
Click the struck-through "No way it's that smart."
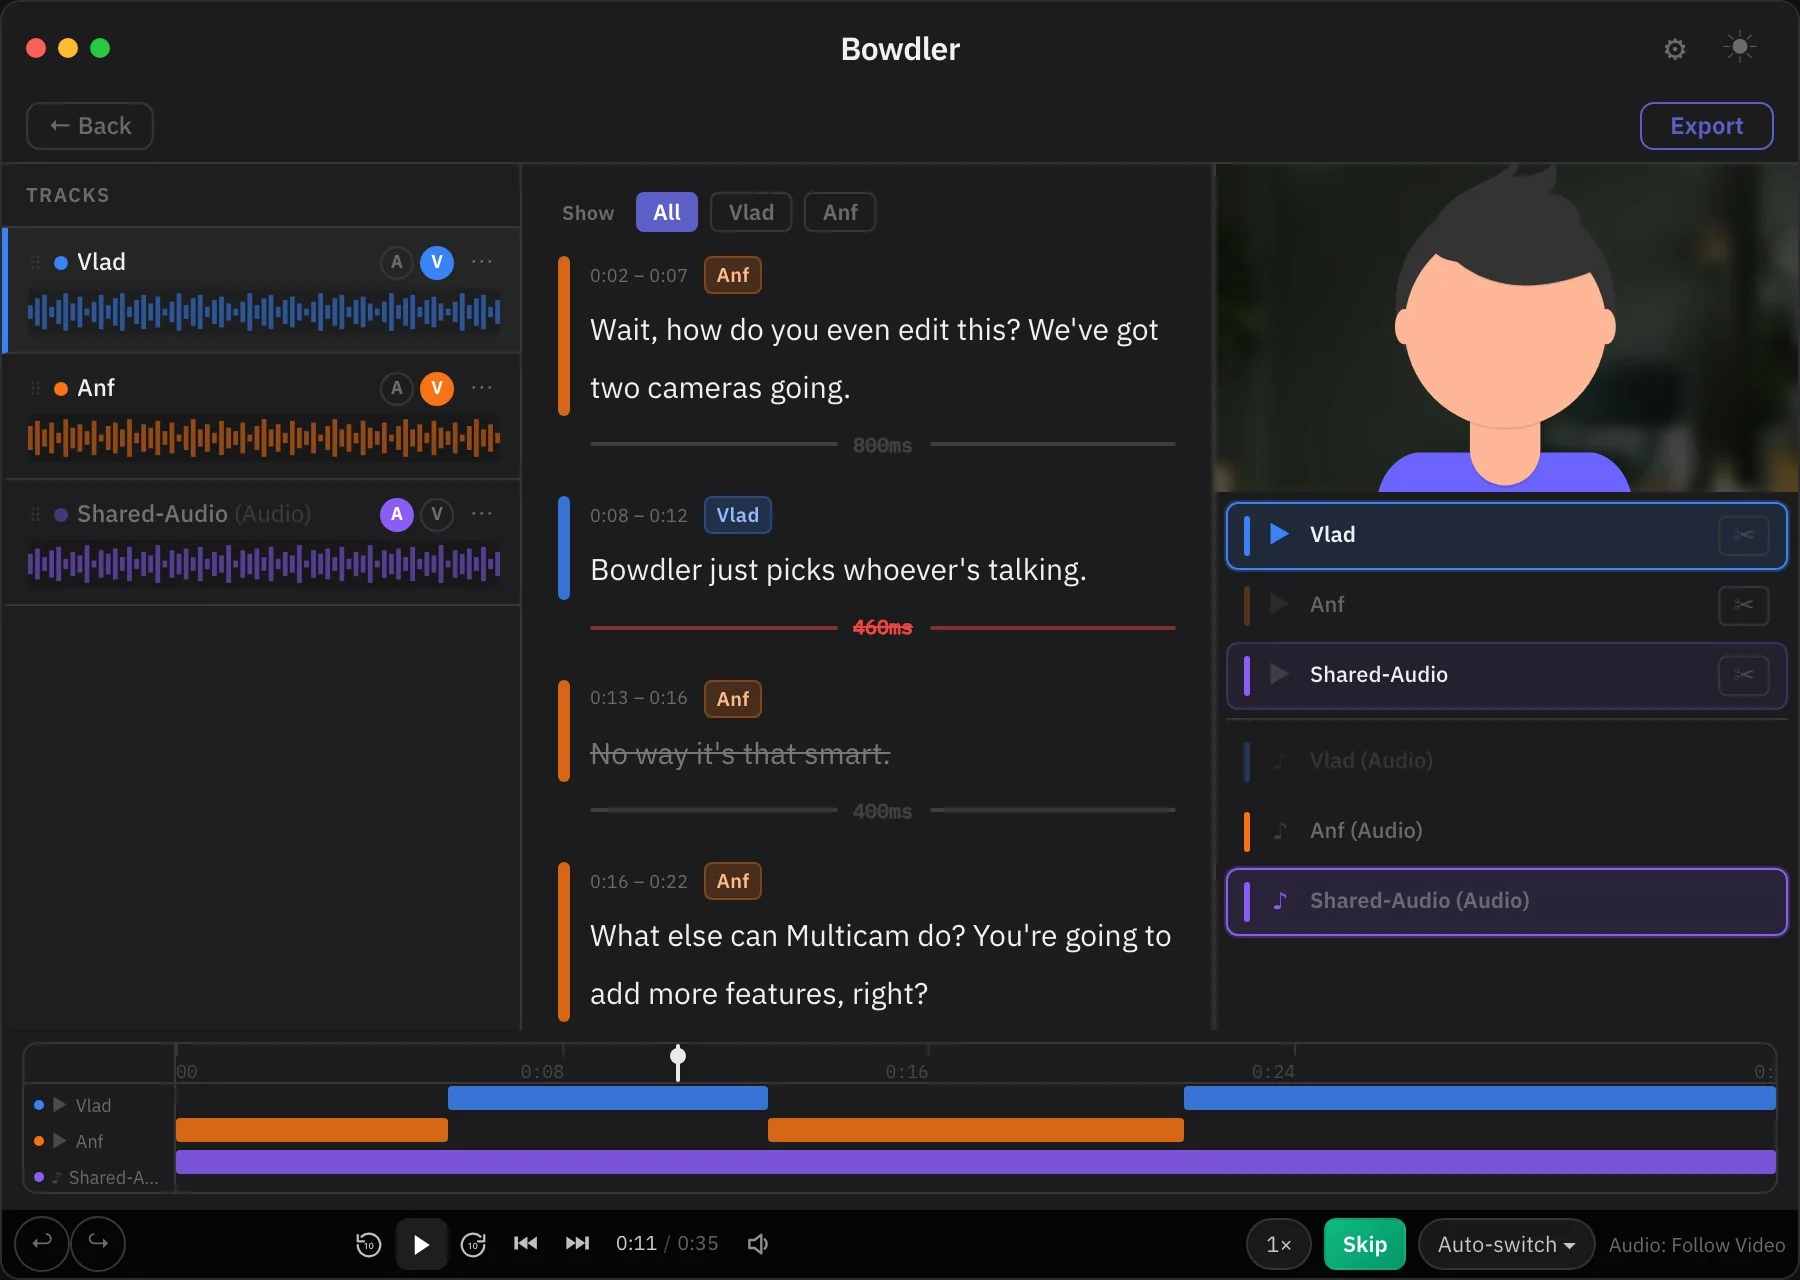pyautogui.click(x=740, y=754)
